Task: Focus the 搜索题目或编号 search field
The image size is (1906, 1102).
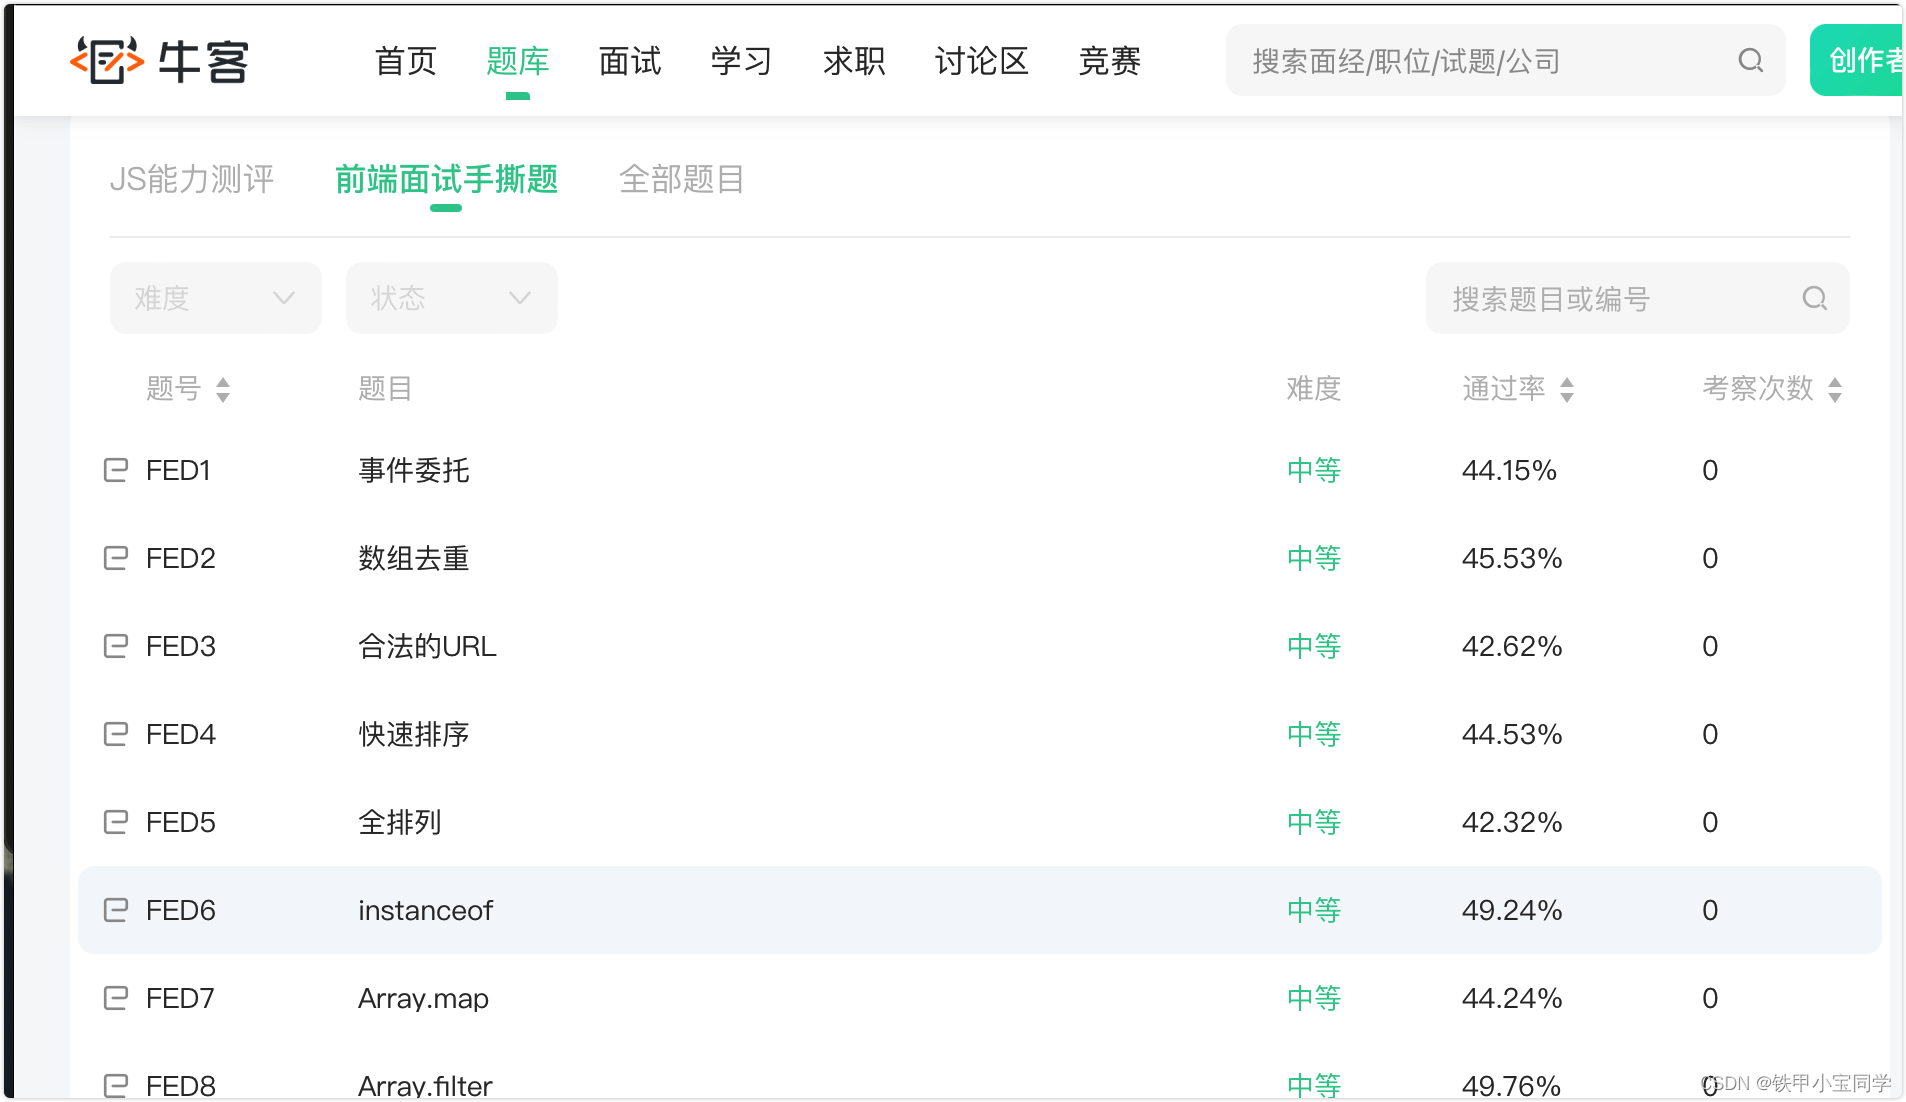Action: coord(1637,298)
